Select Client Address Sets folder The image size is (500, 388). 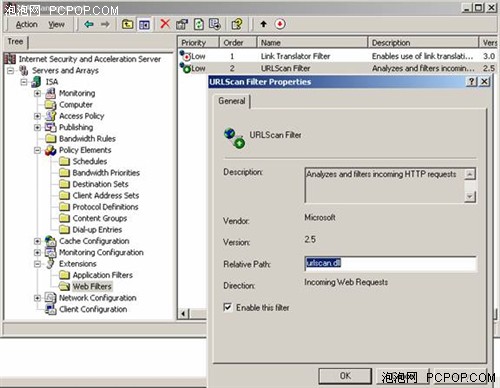click(x=106, y=195)
